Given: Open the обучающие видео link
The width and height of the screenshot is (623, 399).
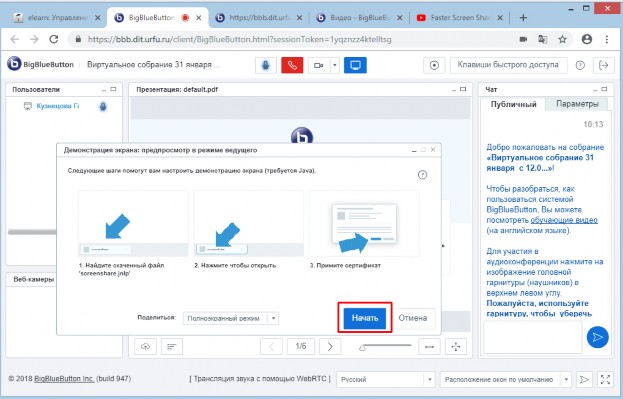Looking at the screenshot, I should pos(564,220).
